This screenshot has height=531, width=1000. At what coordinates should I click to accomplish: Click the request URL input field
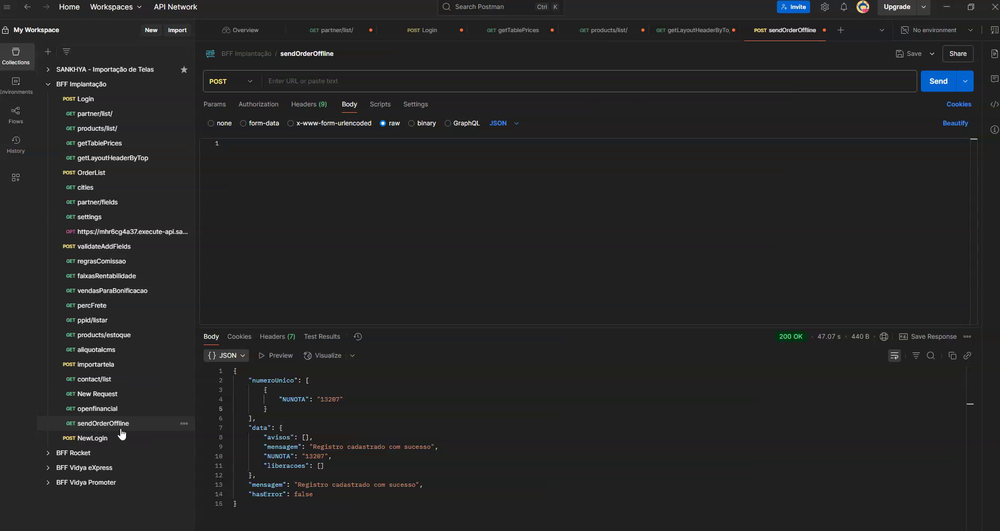pyautogui.click(x=589, y=81)
